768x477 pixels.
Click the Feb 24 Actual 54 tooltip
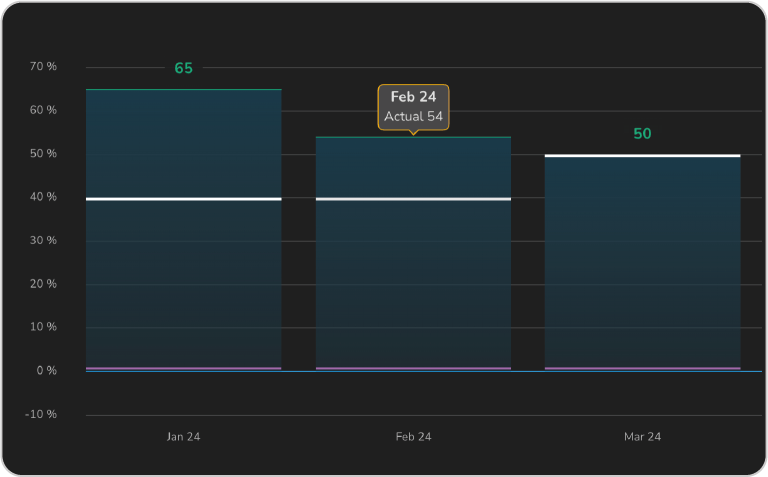413,106
